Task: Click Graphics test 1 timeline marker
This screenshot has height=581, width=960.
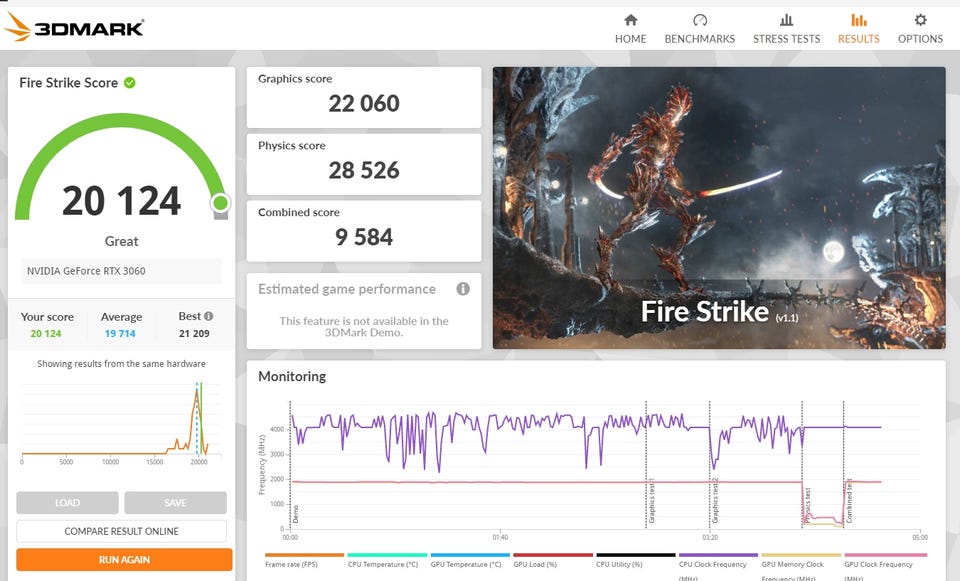Action: [x=651, y=501]
